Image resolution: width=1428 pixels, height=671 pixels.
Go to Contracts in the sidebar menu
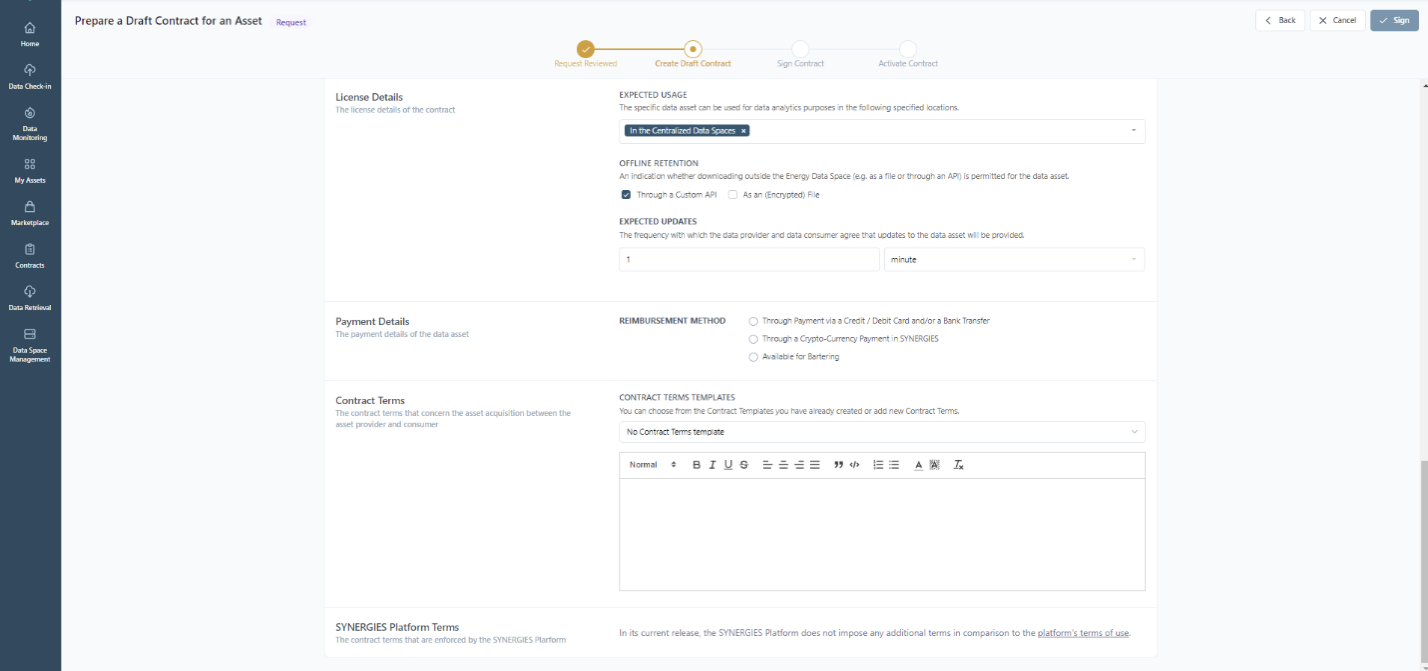[x=30, y=255]
